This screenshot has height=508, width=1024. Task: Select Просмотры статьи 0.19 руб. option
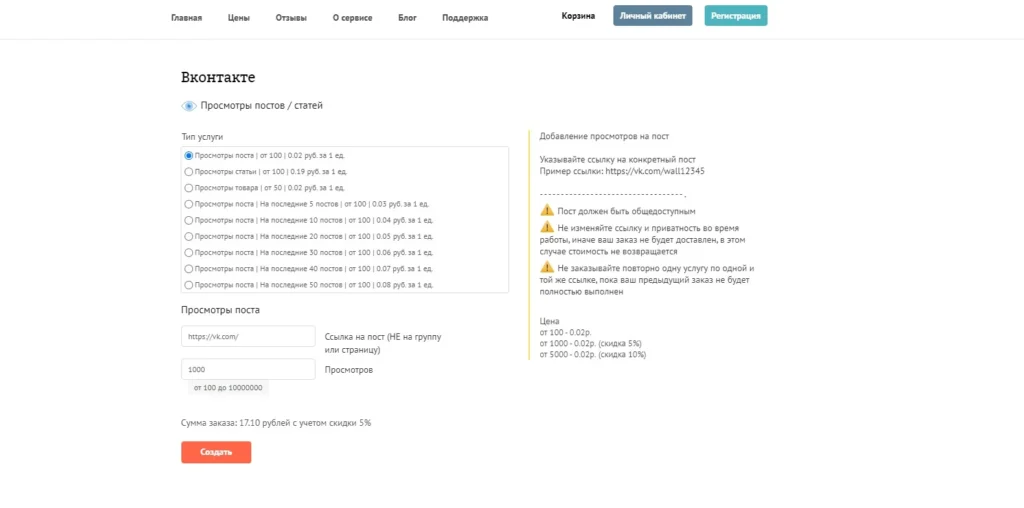(x=189, y=172)
